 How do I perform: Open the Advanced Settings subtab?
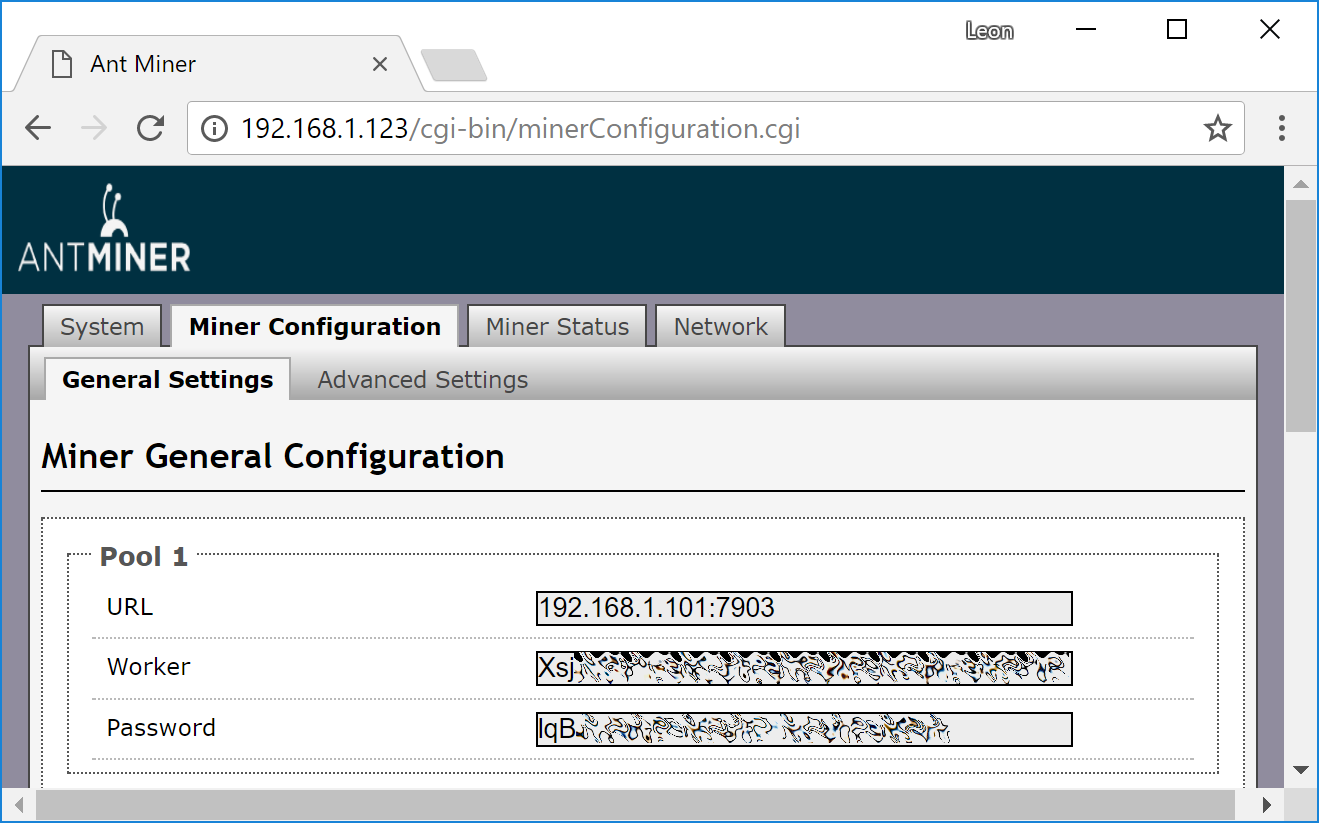pos(422,380)
